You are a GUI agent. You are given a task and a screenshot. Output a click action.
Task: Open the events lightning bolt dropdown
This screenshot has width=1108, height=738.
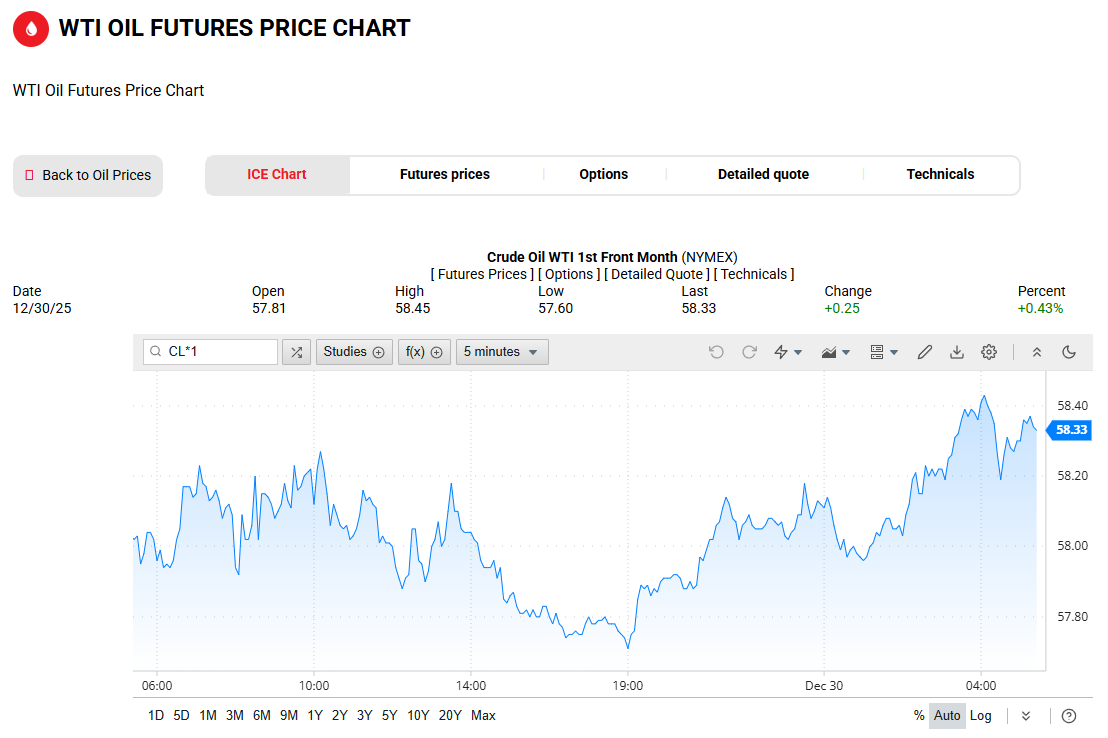788,352
